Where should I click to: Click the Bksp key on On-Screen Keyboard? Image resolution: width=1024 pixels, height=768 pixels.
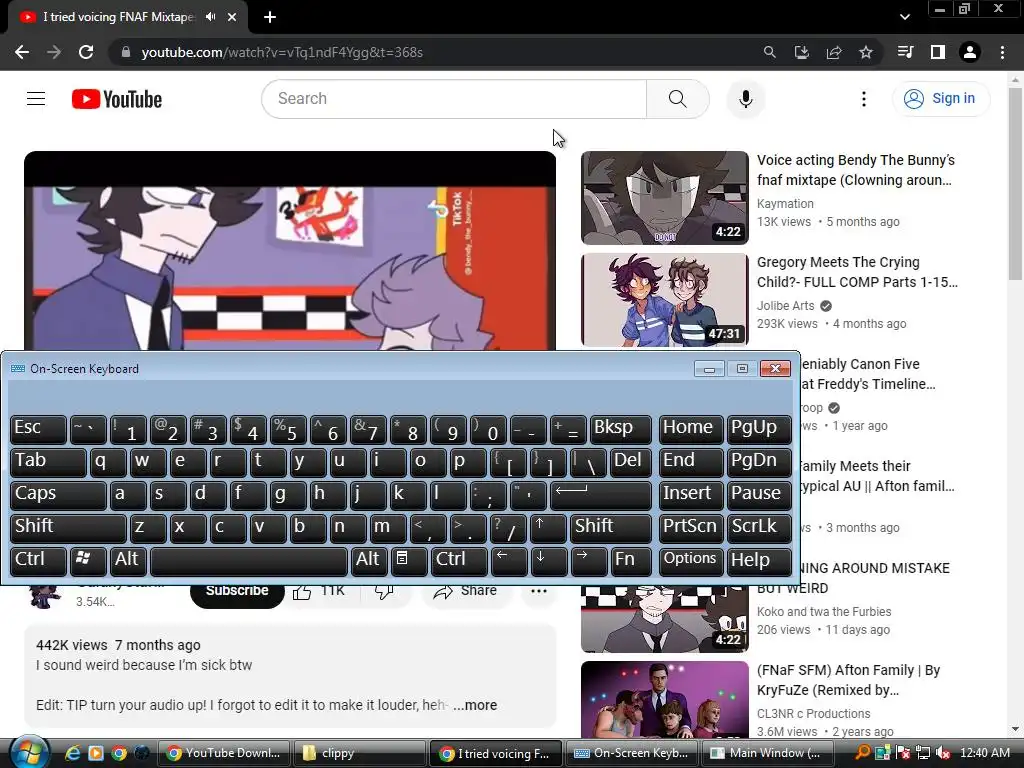click(620, 429)
